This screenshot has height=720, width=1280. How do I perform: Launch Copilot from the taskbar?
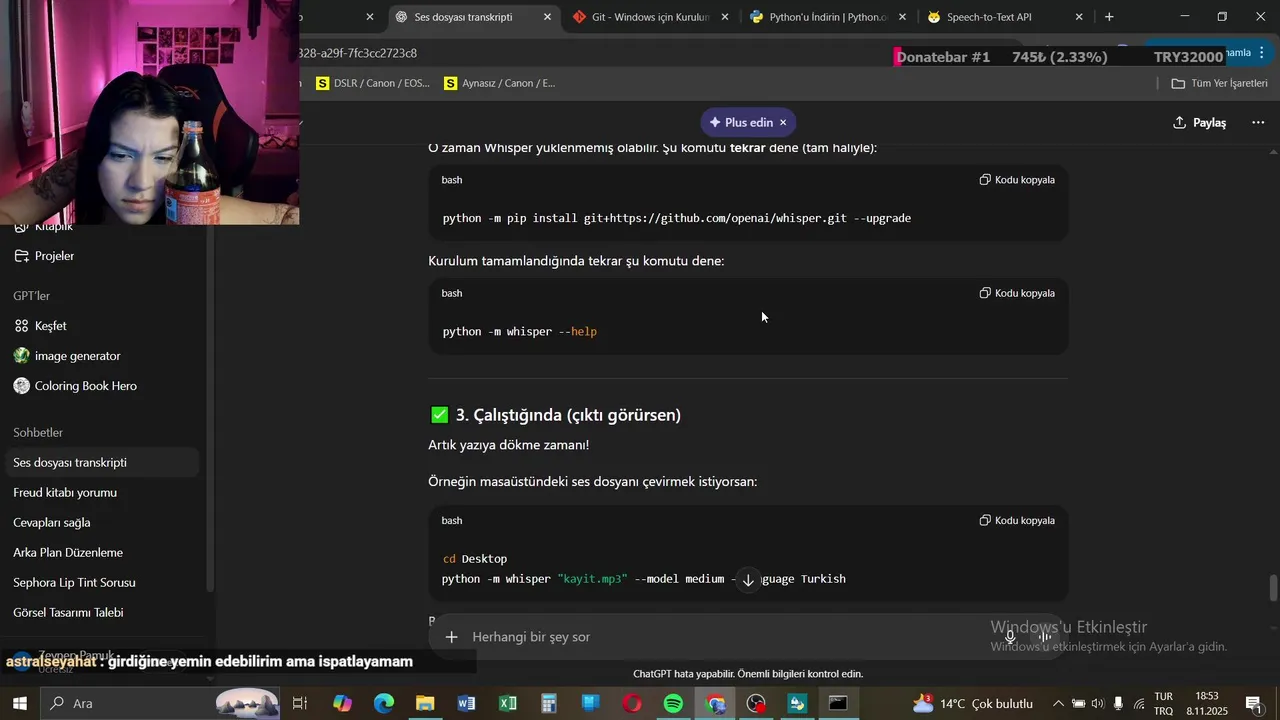[342, 703]
